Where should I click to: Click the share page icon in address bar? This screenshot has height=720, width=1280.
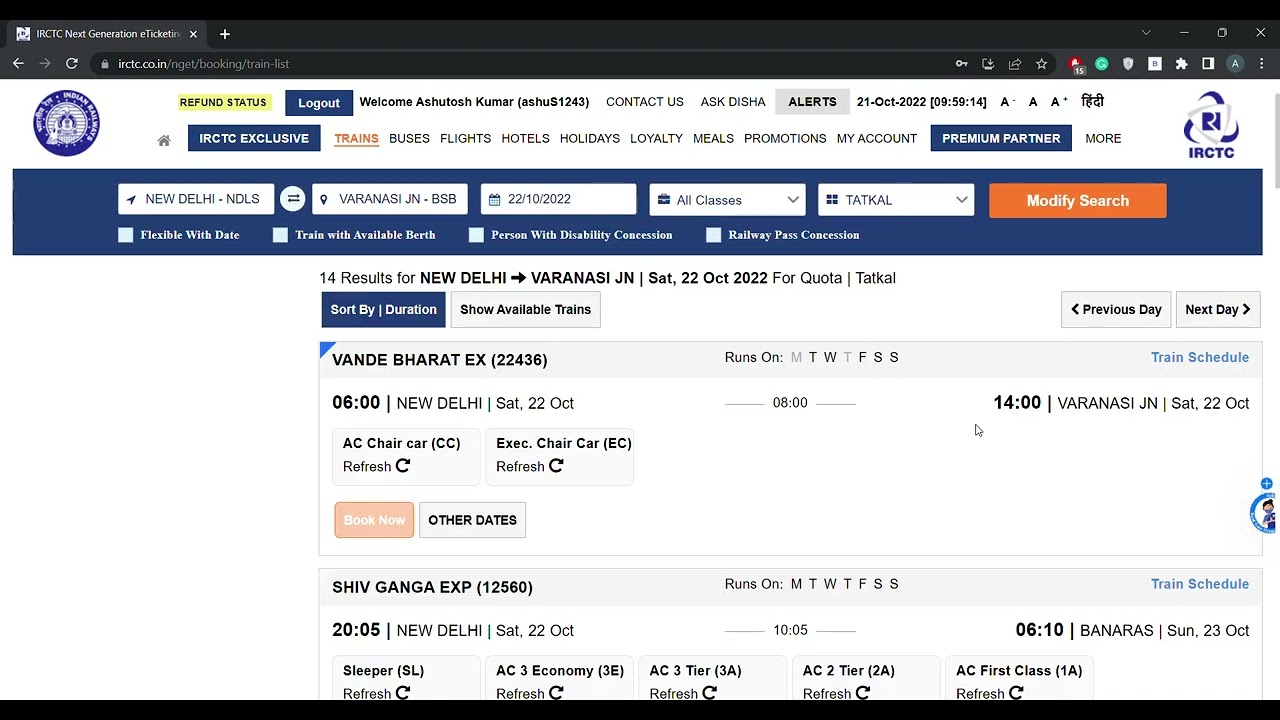point(1015,64)
